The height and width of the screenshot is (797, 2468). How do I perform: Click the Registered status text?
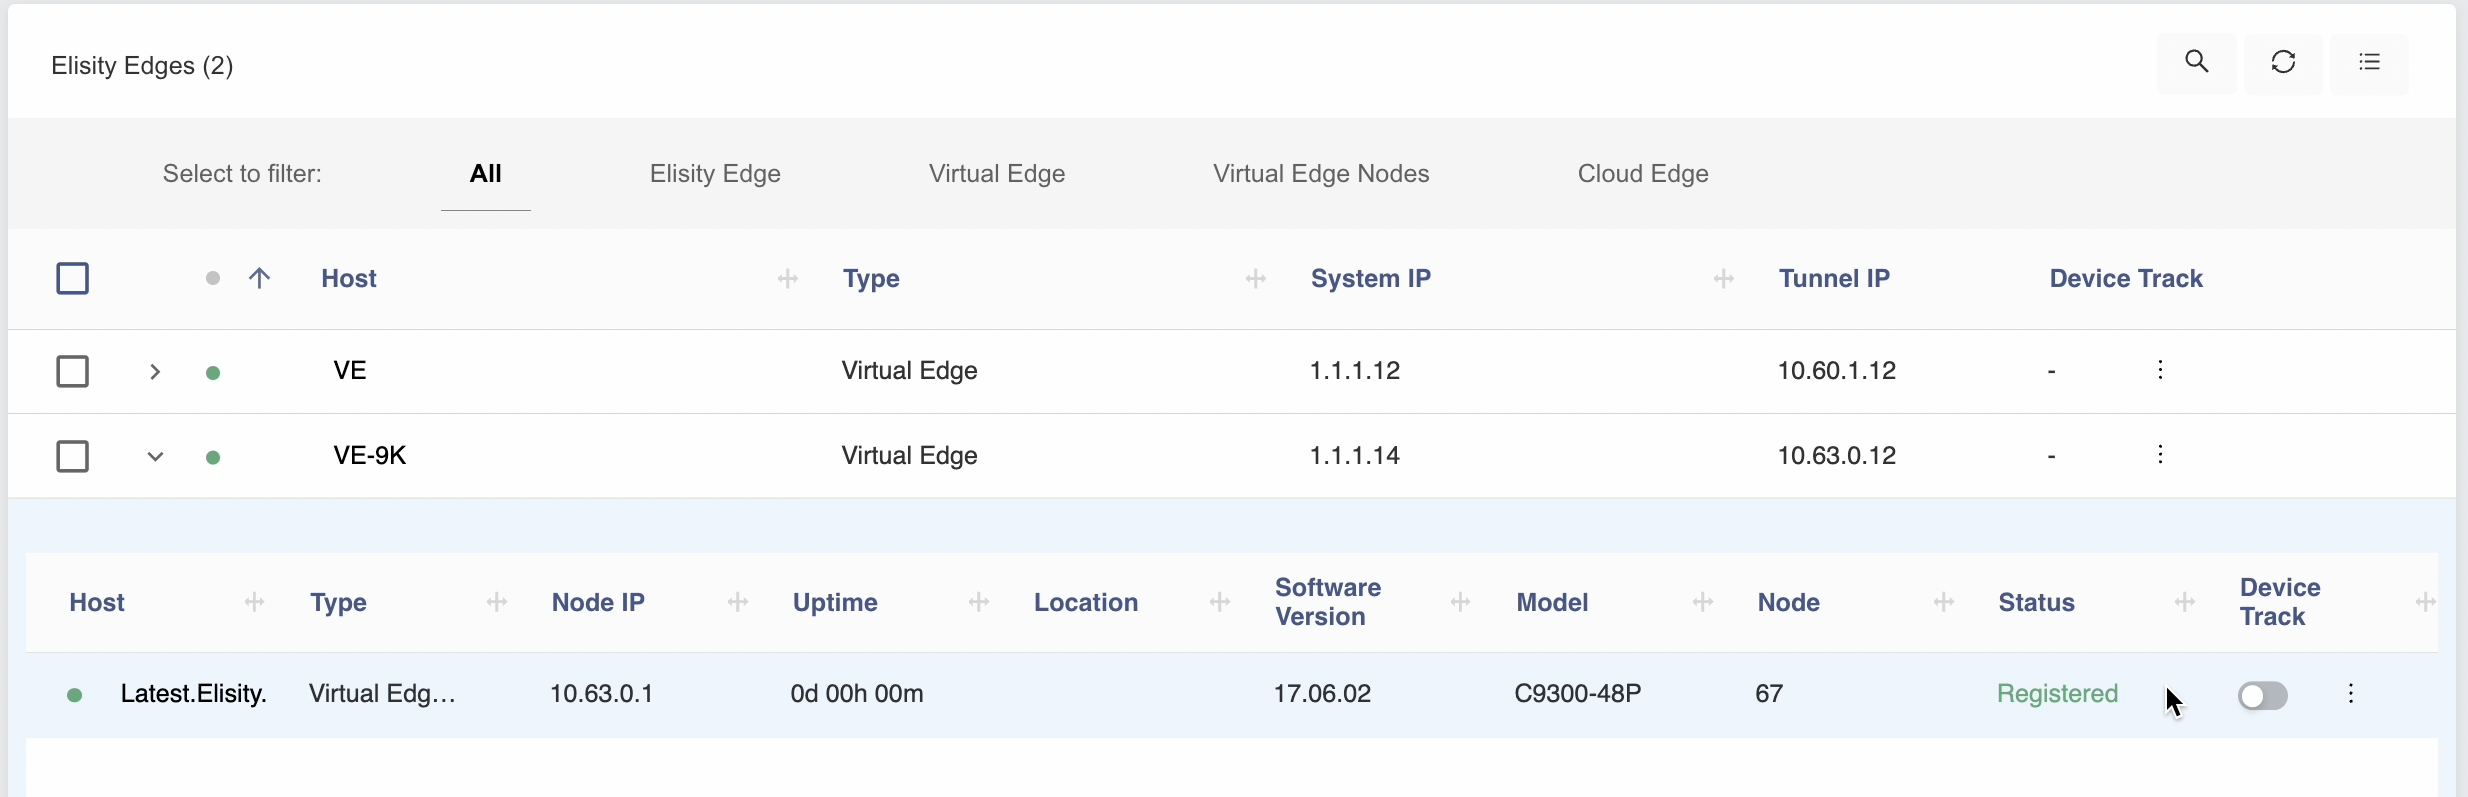tap(2057, 693)
